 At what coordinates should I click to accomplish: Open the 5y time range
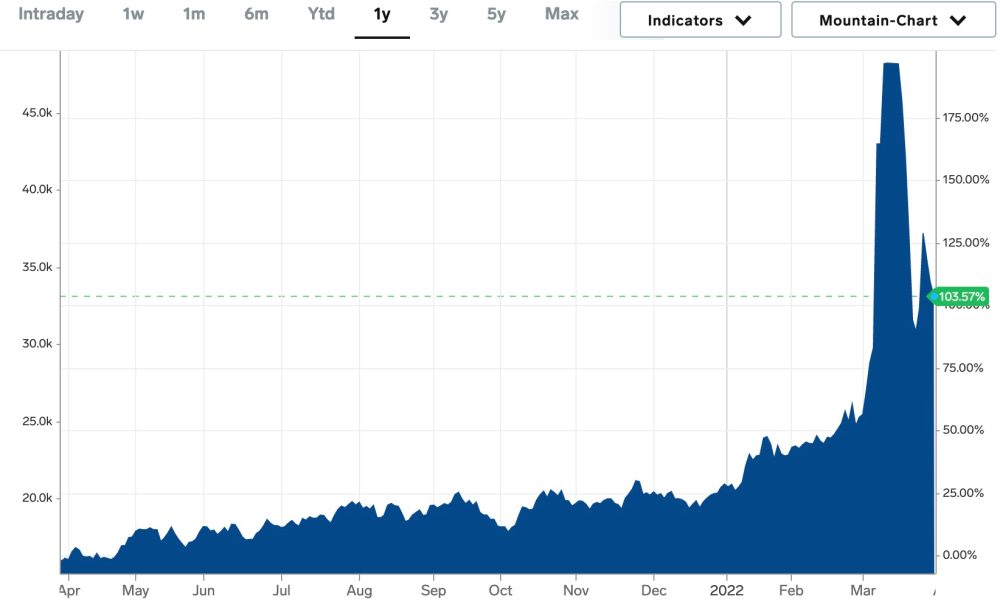tap(496, 15)
